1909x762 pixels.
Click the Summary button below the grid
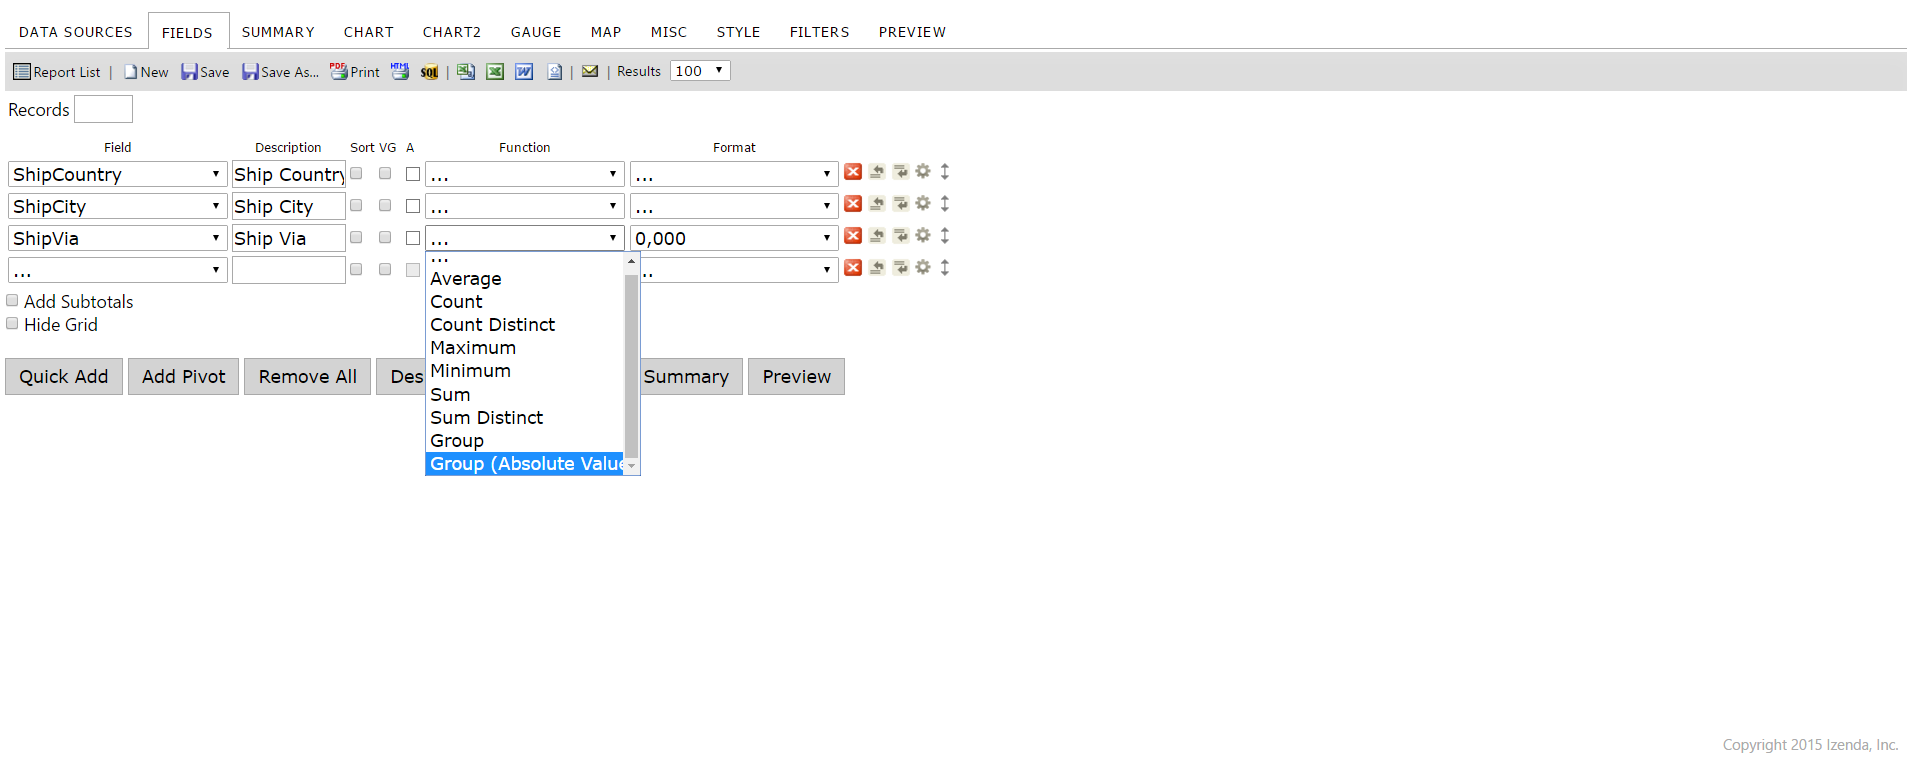point(687,377)
